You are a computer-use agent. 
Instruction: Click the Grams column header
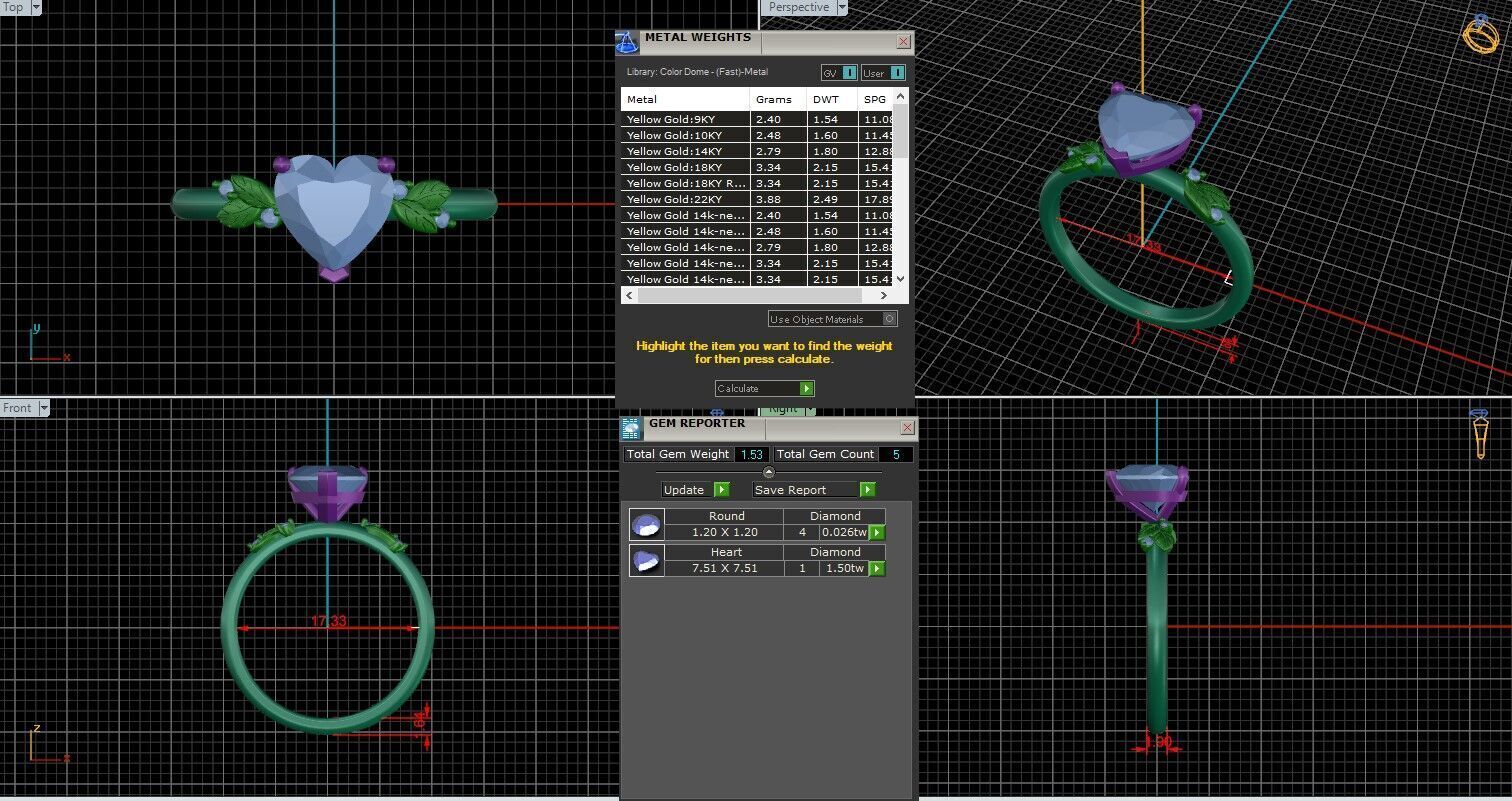coord(778,99)
